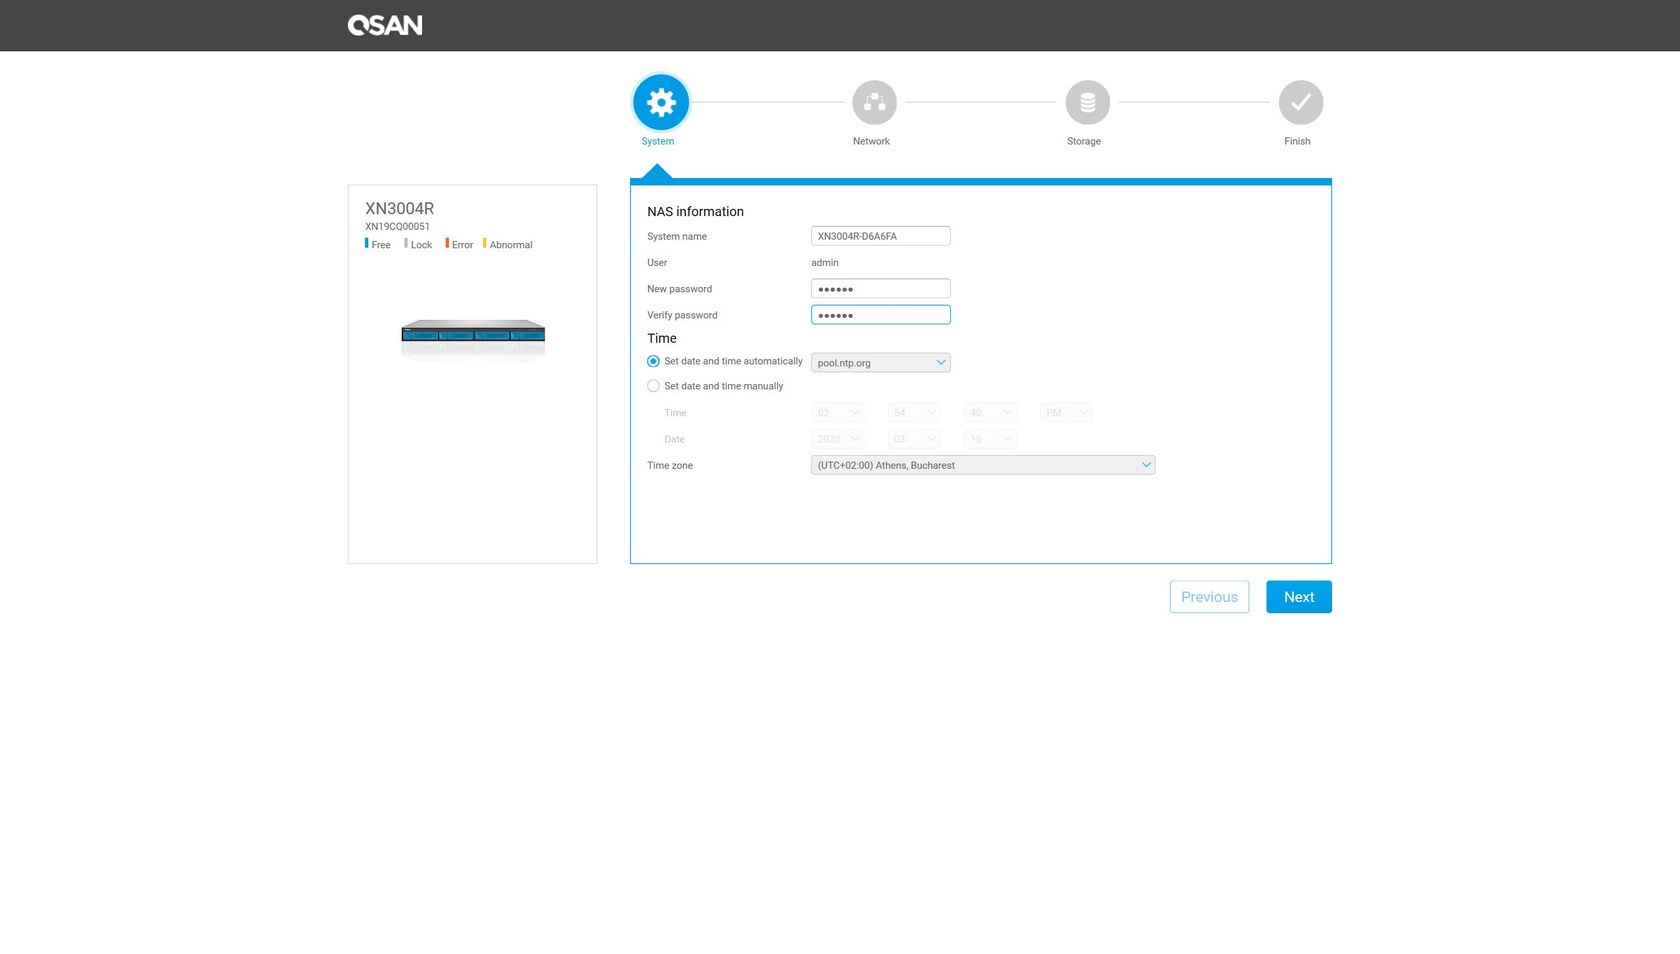
Task: Click the System name label
Action: click(x=677, y=237)
